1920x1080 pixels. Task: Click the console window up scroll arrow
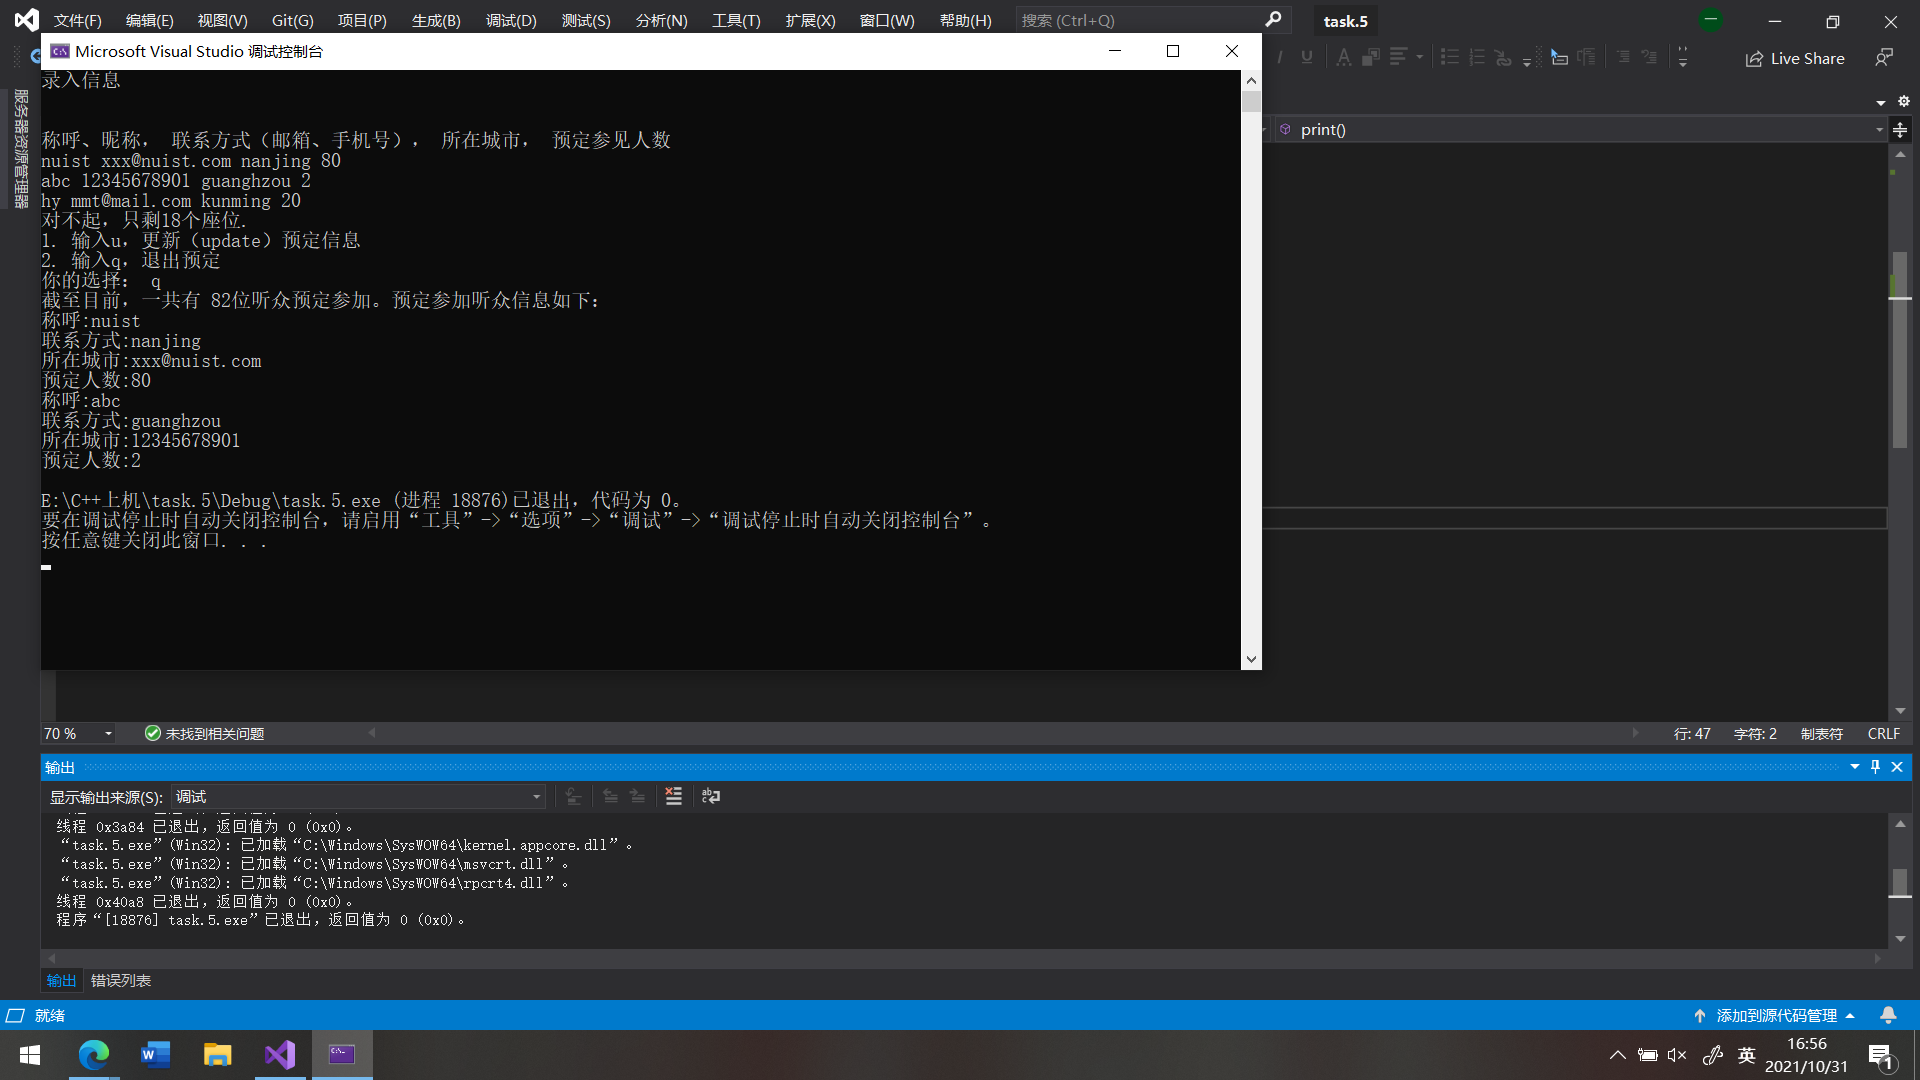1251,80
